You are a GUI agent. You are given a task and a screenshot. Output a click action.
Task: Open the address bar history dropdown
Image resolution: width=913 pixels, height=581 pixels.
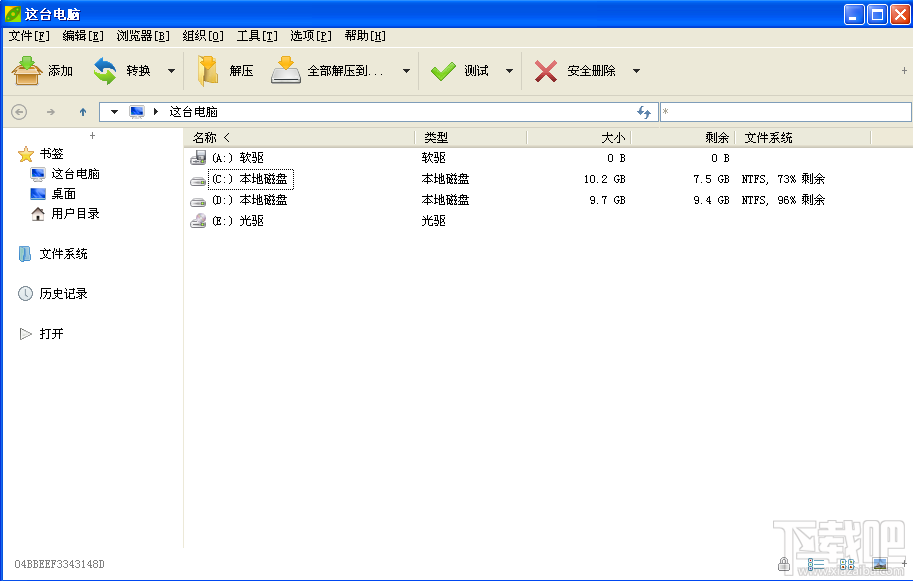pos(115,112)
